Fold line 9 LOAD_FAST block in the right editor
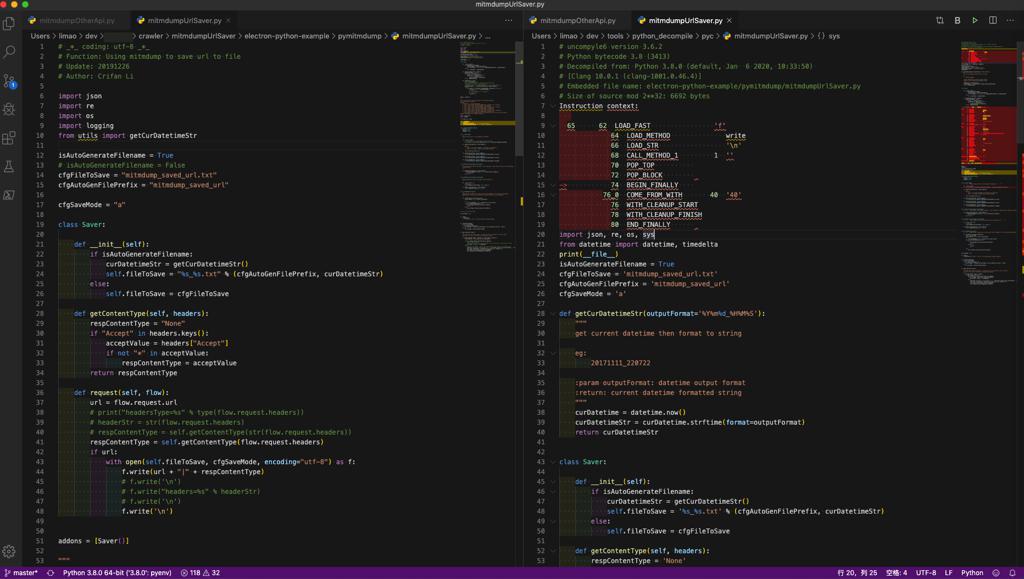Viewport: 1024px width, 579px height. 553,125
